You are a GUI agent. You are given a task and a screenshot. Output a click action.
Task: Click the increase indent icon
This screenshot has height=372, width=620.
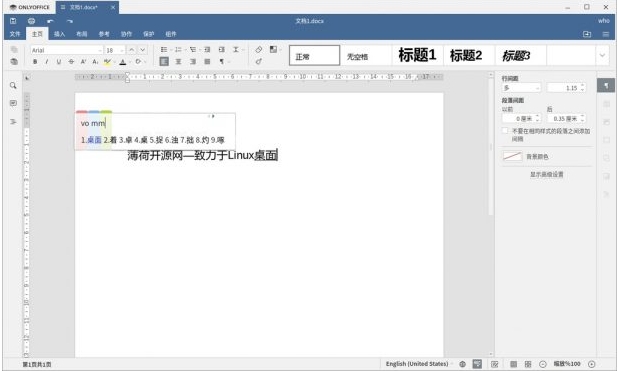(x=222, y=50)
